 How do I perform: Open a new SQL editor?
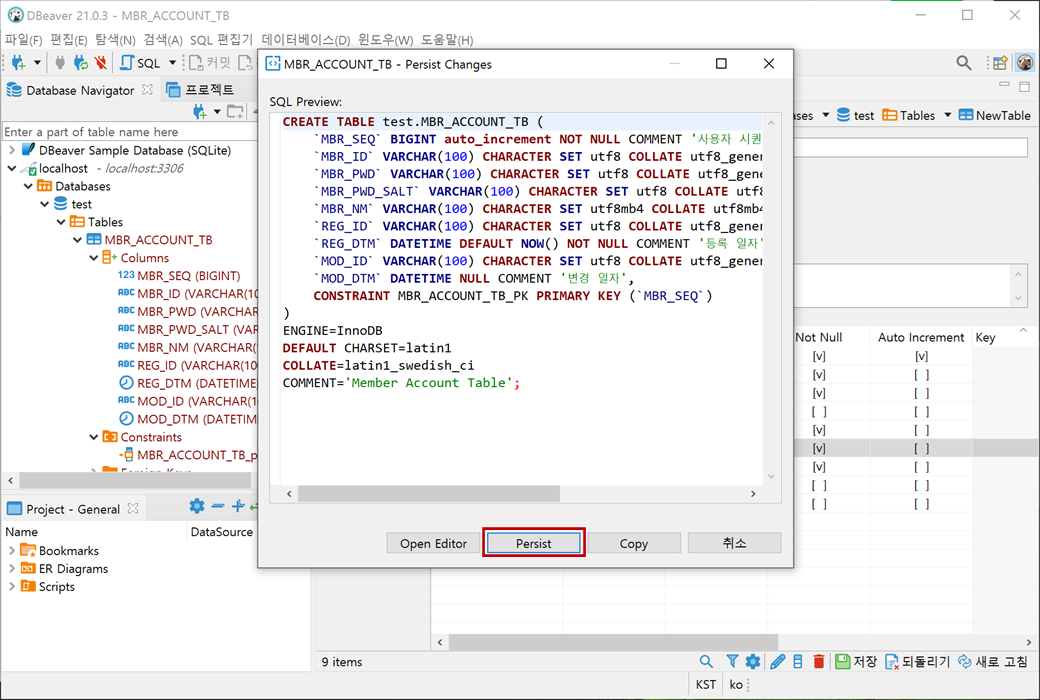click(127, 62)
